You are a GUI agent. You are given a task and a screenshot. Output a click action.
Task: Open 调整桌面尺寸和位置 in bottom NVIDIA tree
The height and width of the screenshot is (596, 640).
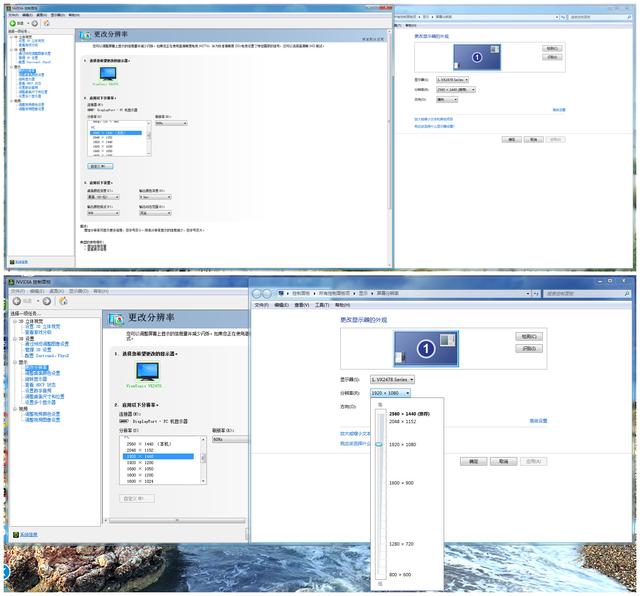(x=44, y=396)
